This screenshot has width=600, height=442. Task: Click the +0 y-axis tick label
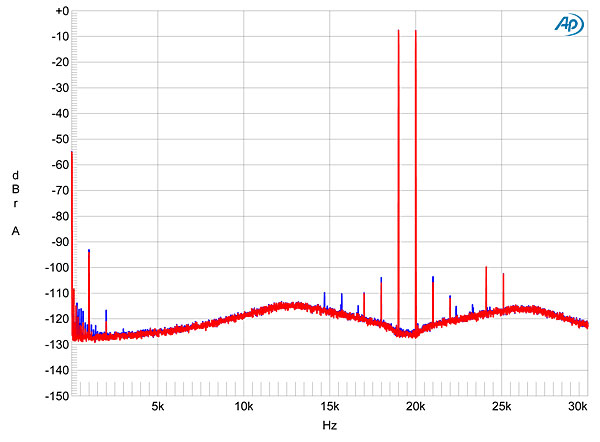click(60, 11)
